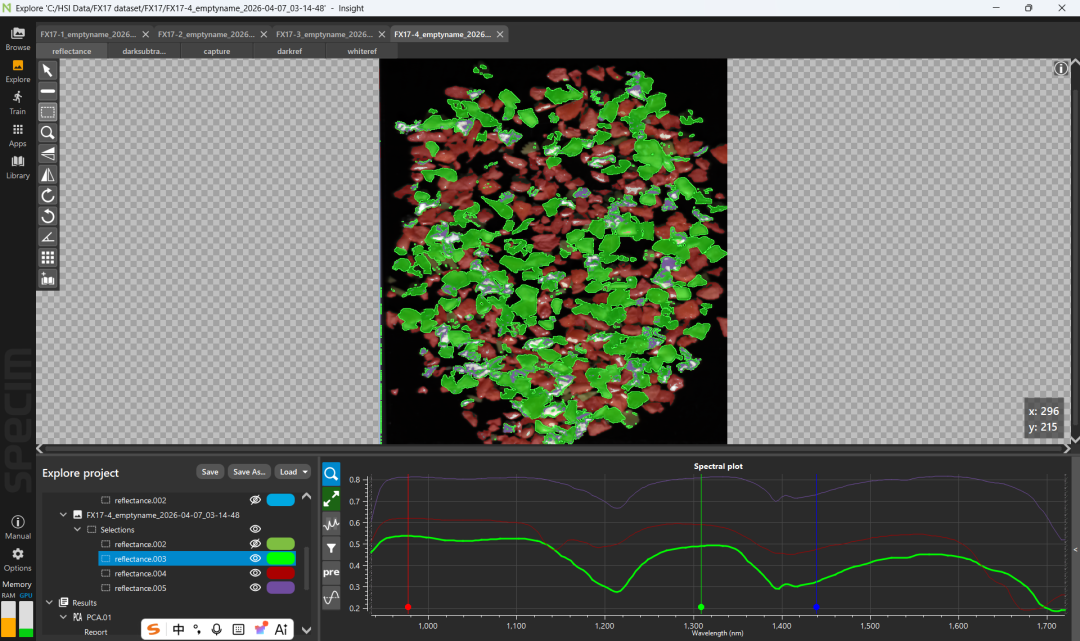This screenshot has height=641, width=1080.
Task: Open the Browse view in the sidebar
Action: click(x=18, y=39)
